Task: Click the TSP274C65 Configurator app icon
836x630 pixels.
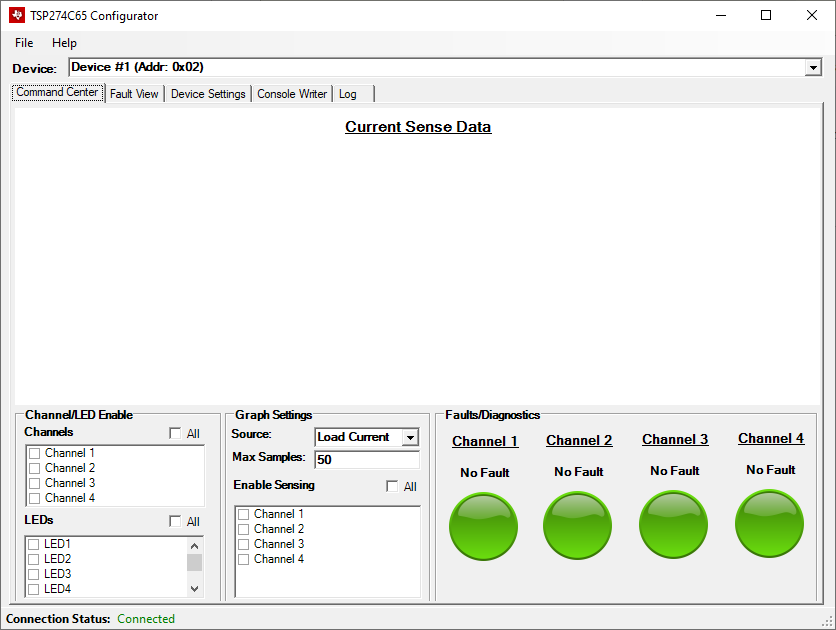Action: [x=16, y=16]
